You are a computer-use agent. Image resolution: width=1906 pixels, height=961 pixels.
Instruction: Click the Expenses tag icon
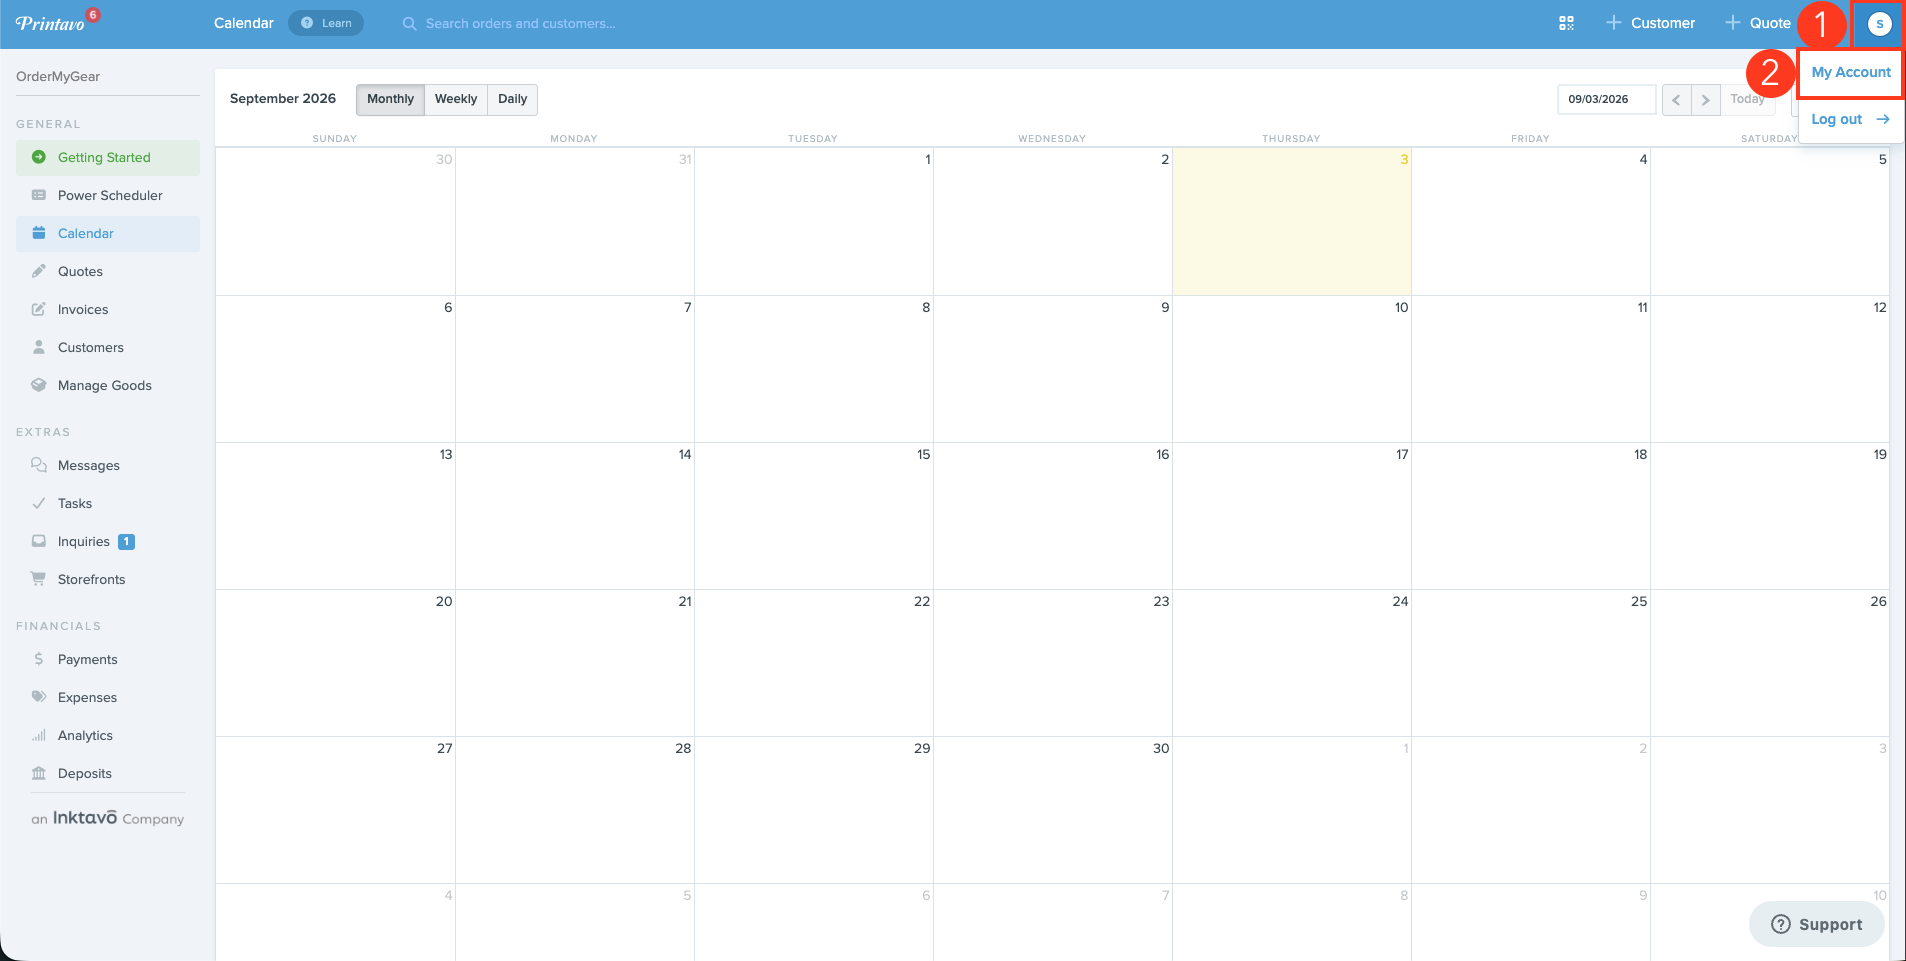[x=39, y=697]
